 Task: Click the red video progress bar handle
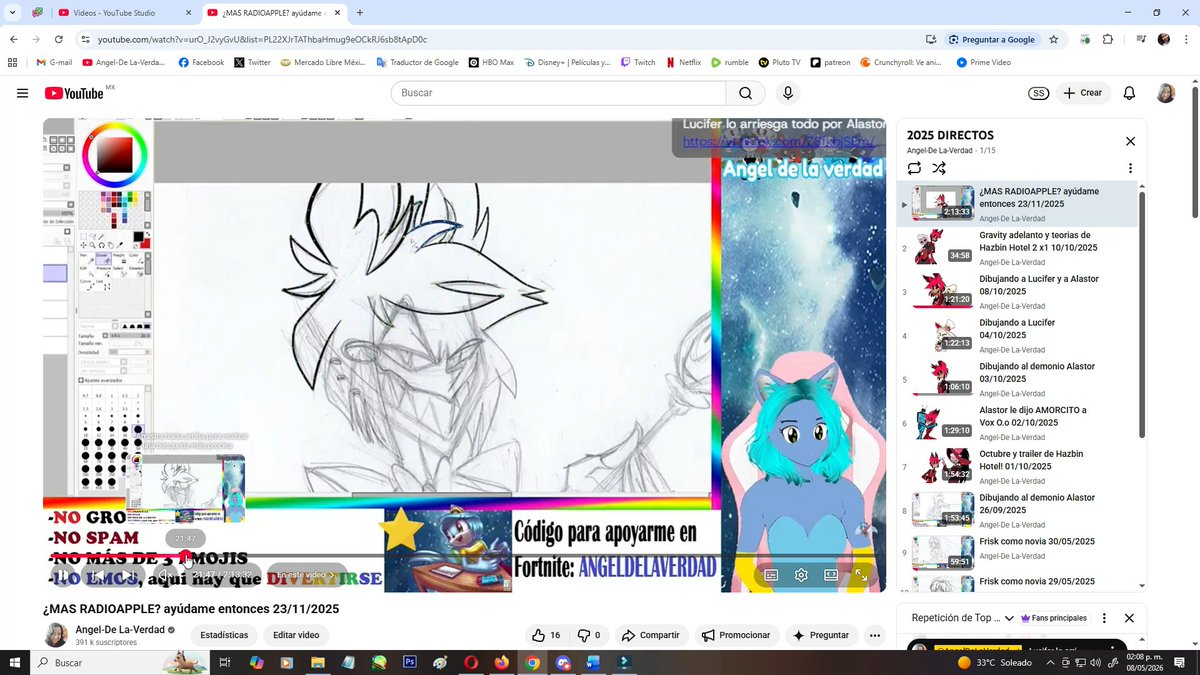click(x=186, y=555)
